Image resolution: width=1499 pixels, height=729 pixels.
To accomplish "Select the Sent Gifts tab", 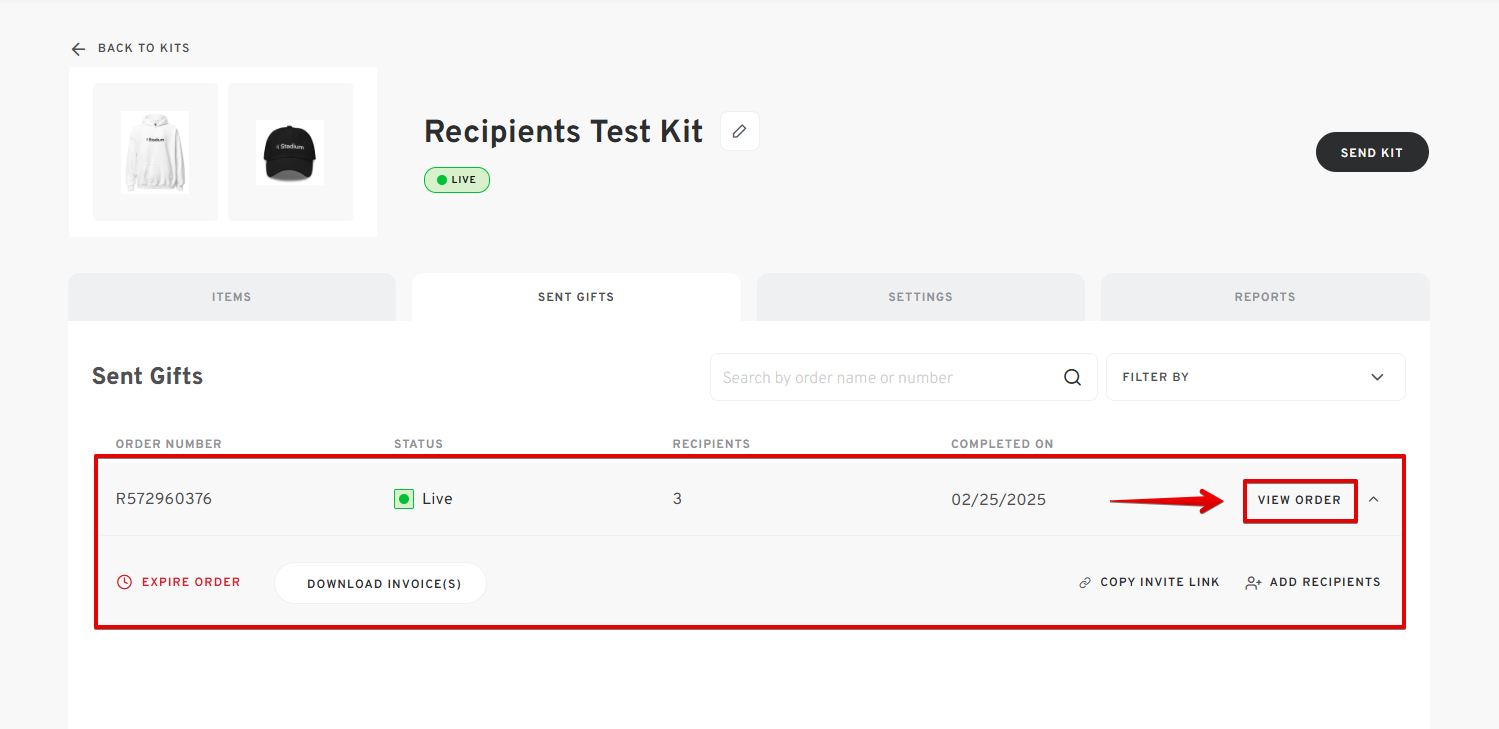I will tap(576, 297).
